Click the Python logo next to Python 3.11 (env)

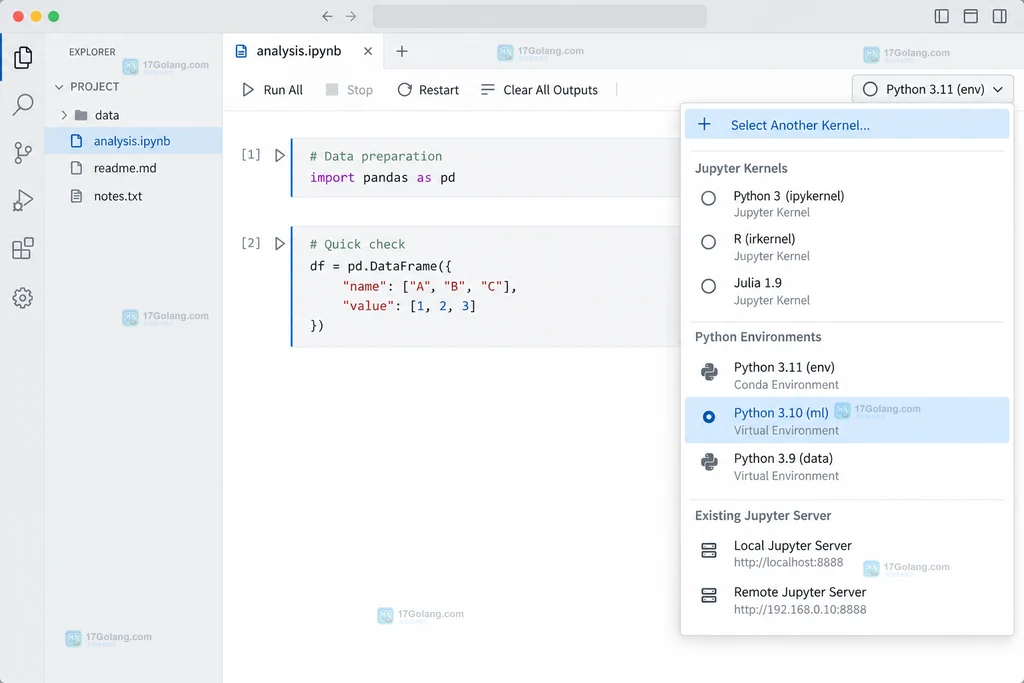709,372
